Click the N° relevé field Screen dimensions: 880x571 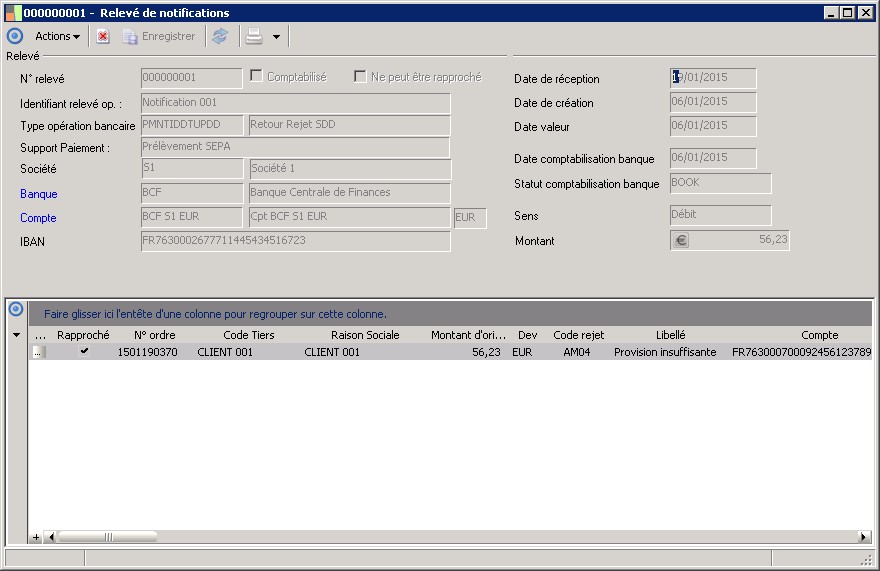(191, 78)
